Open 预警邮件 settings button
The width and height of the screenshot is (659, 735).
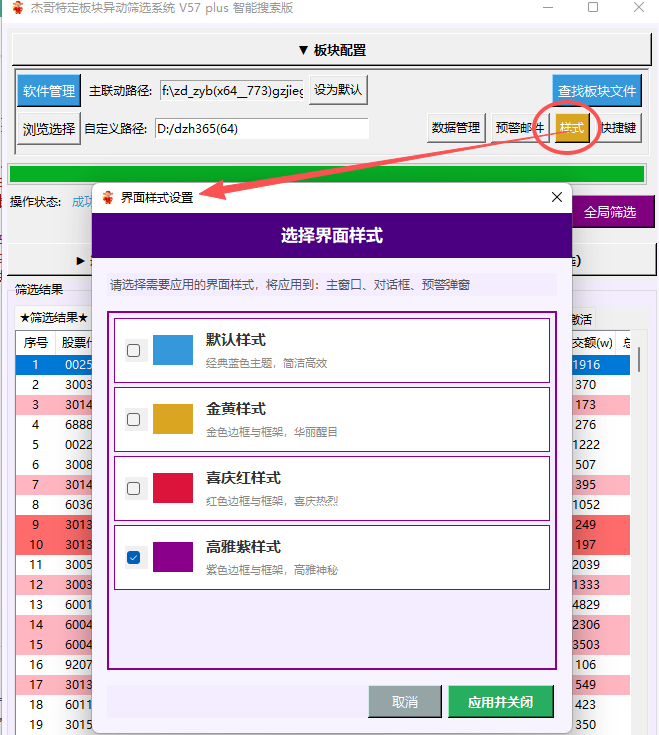(x=520, y=128)
